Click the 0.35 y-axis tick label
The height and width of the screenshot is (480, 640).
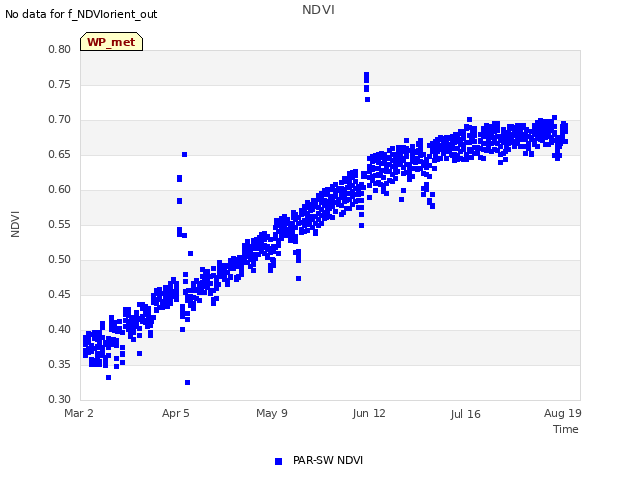[x=60, y=364]
